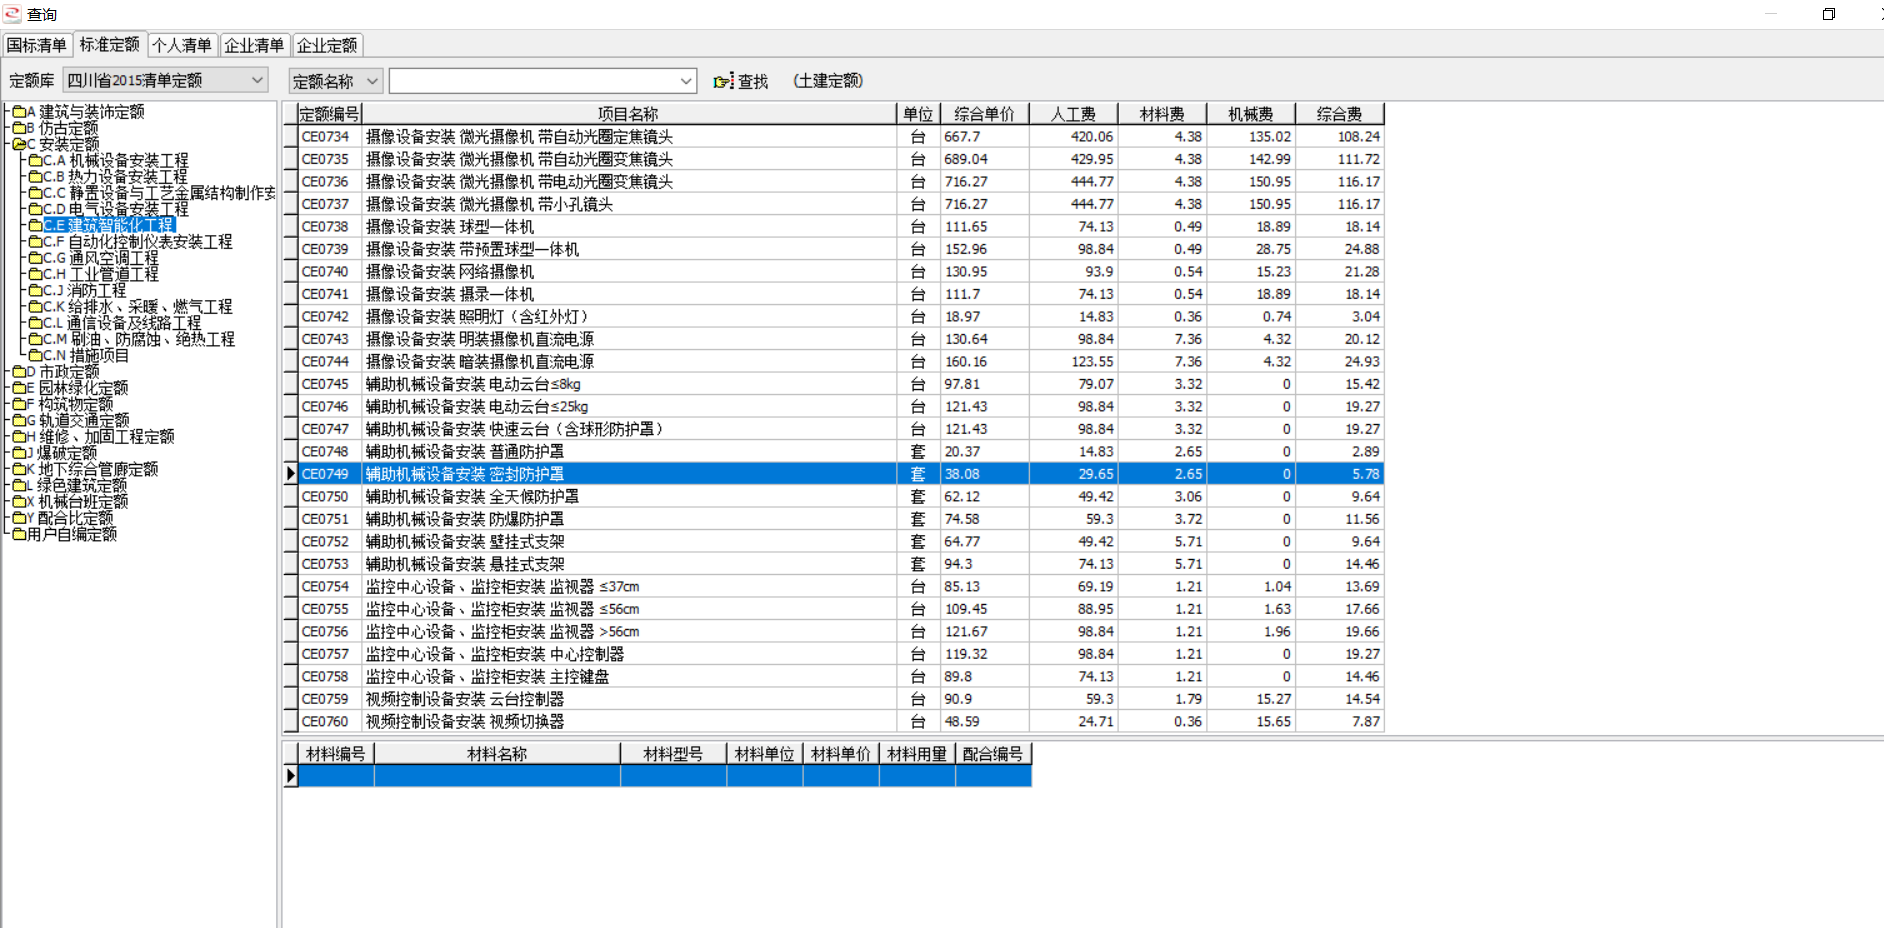Viewport: 1884px width, 928px height.
Task: Click into the search text field
Action: coord(533,81)
